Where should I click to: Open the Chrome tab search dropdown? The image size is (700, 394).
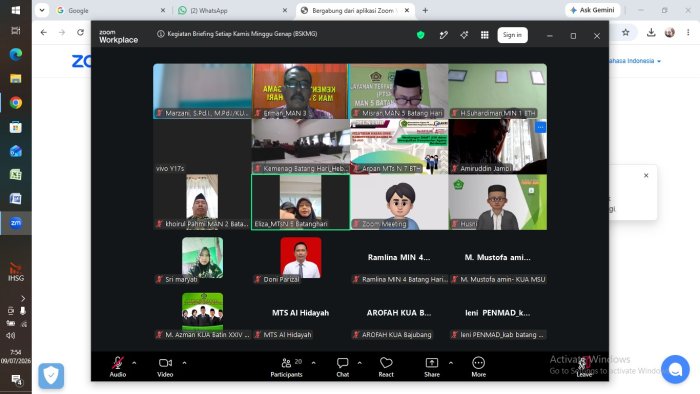click(x=42, y=10)
